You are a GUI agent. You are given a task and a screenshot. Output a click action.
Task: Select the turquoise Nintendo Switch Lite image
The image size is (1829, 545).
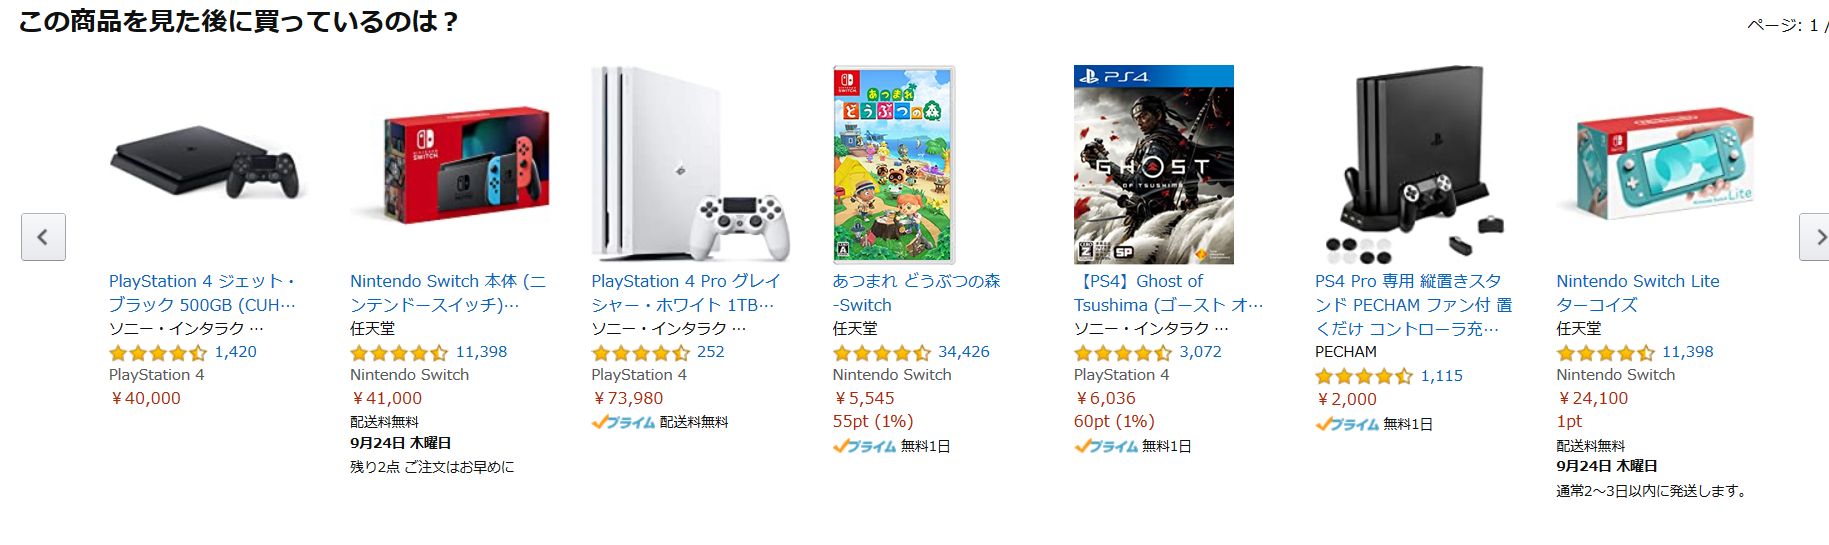click(x=1655, y=164)
